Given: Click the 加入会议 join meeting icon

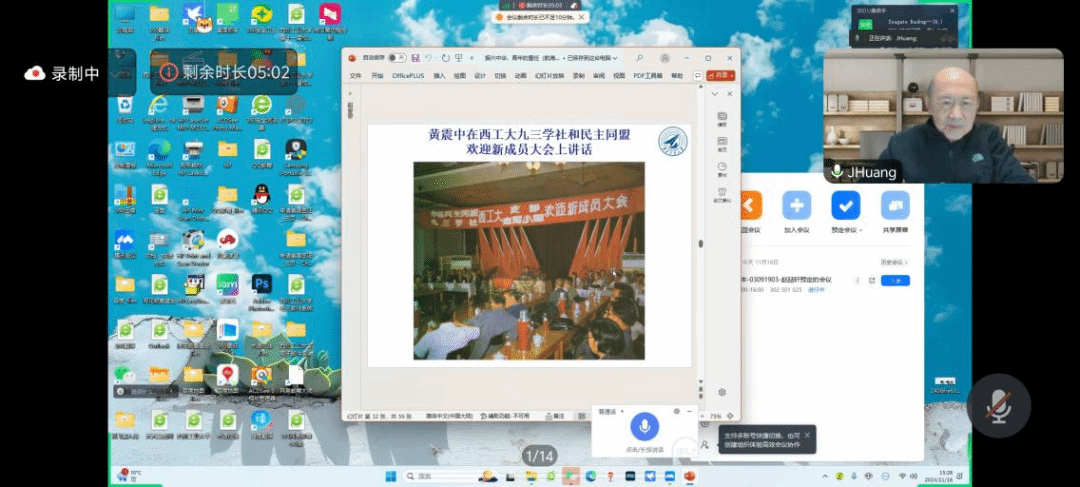Looking at the screenshot, I should point(797,206).
